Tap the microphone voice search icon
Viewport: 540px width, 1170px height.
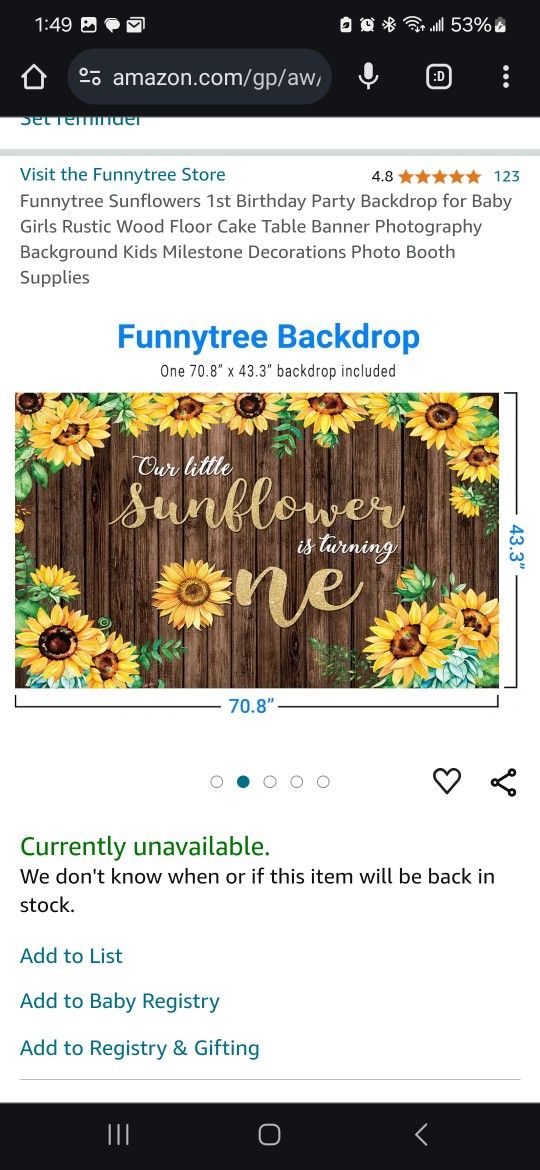[368, 76]
